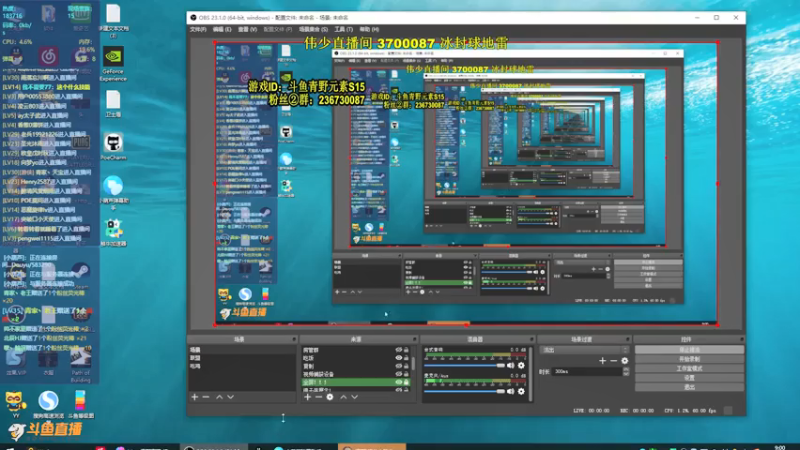
Task: Remove the selected source with the minus icon
Action: click(x=318, y=397)
